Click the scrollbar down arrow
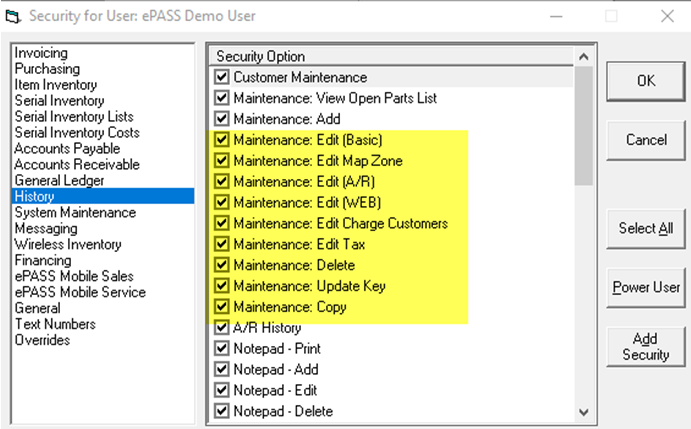The height and width of the screenshot is (429, 691). pos(583,412)
